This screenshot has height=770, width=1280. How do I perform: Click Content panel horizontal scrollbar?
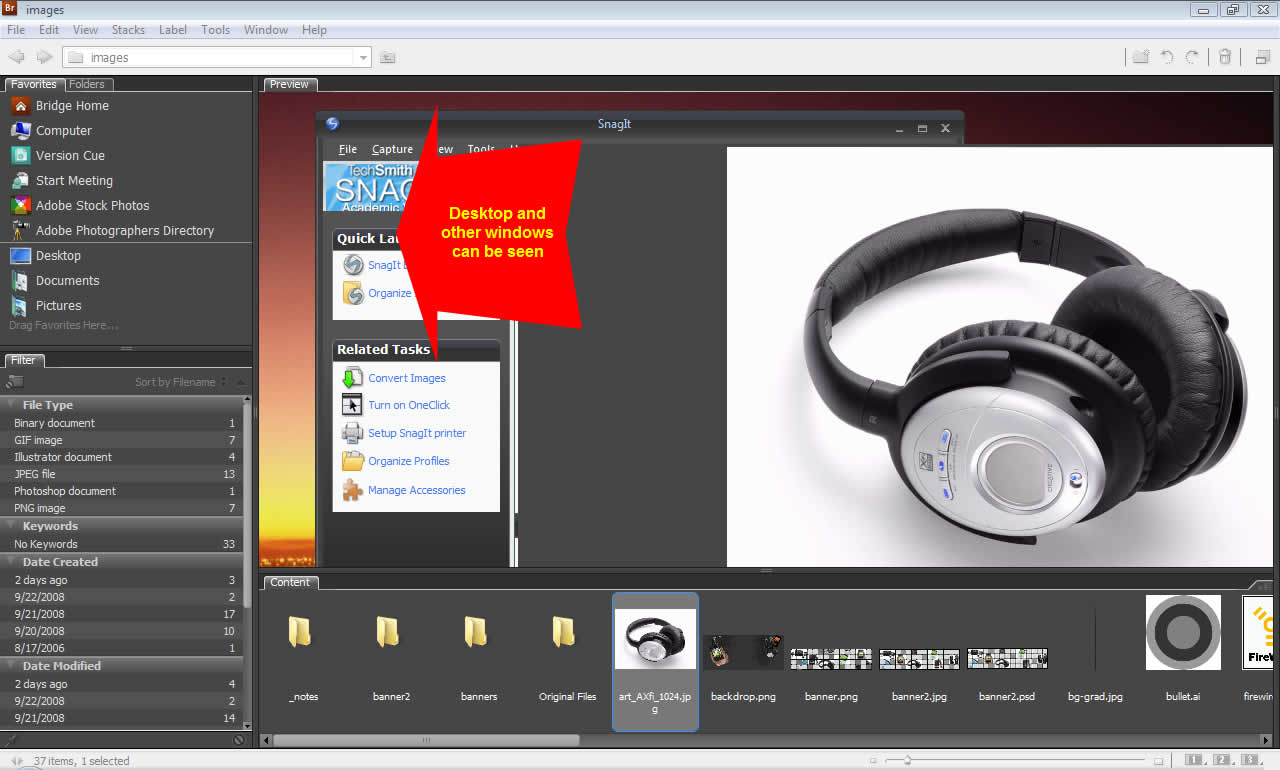click(425, 740)
